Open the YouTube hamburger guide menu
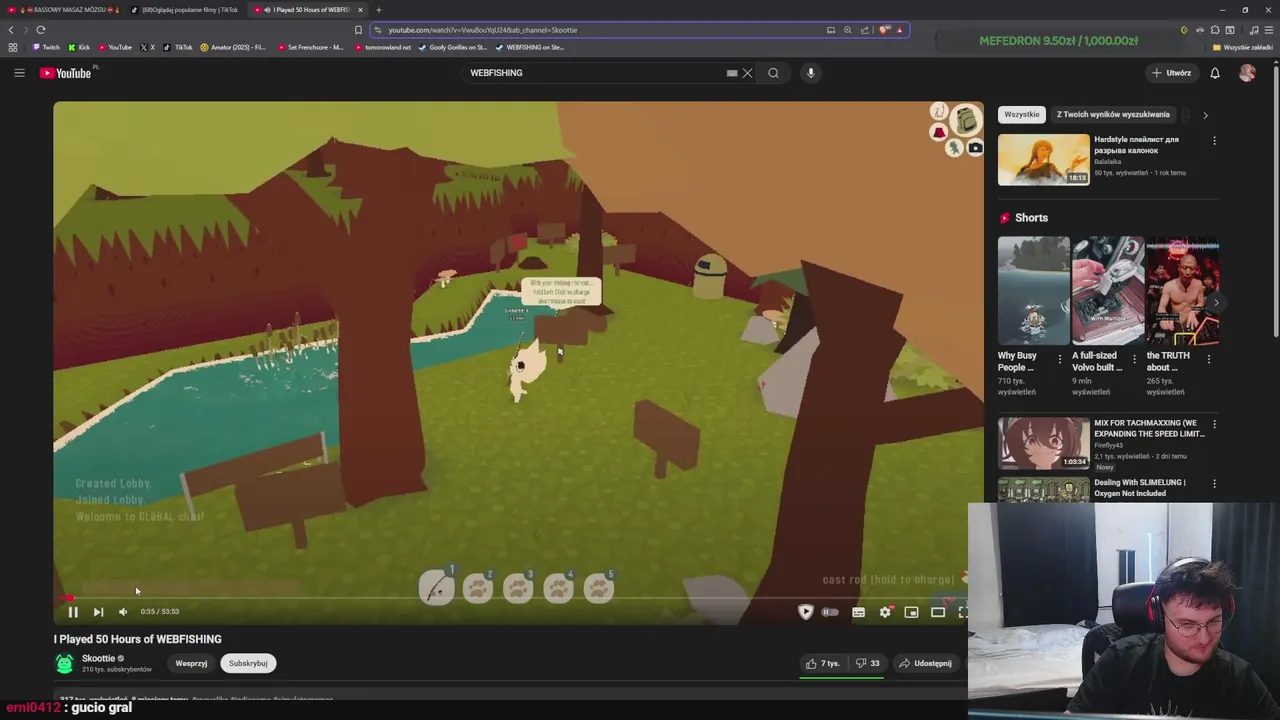 tap(19, 73)
